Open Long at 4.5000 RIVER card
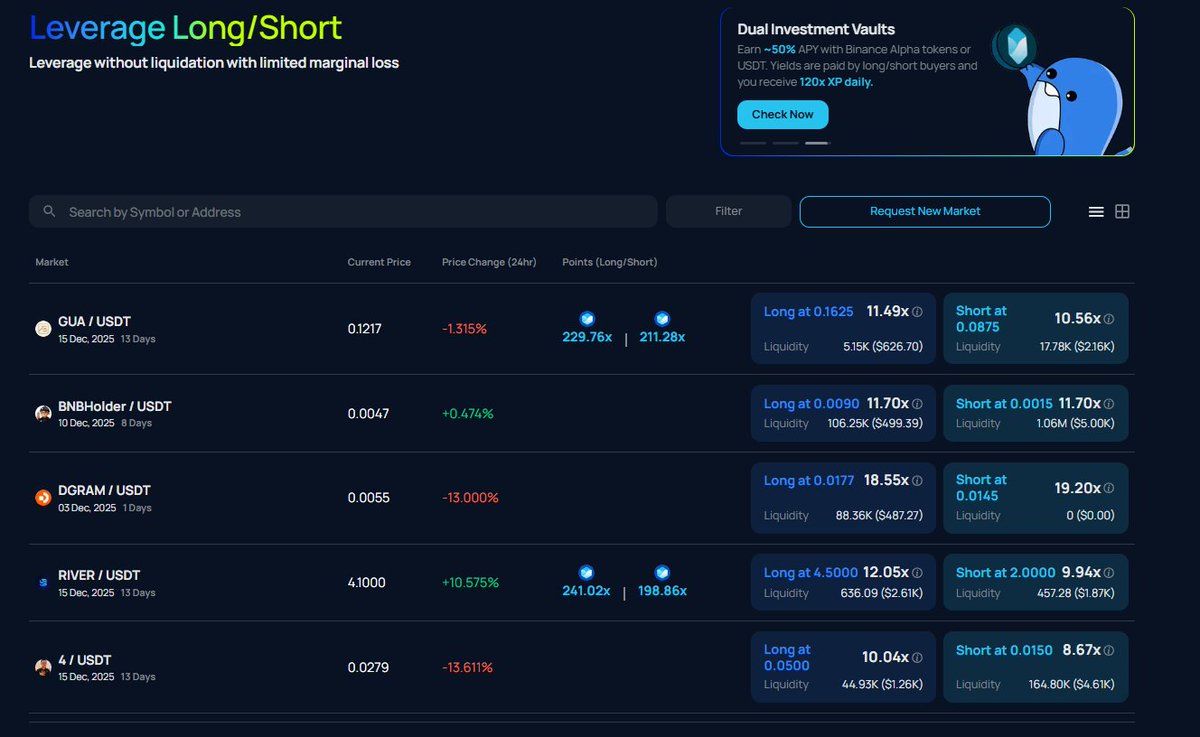1200x737 pixels. [843, 582]
